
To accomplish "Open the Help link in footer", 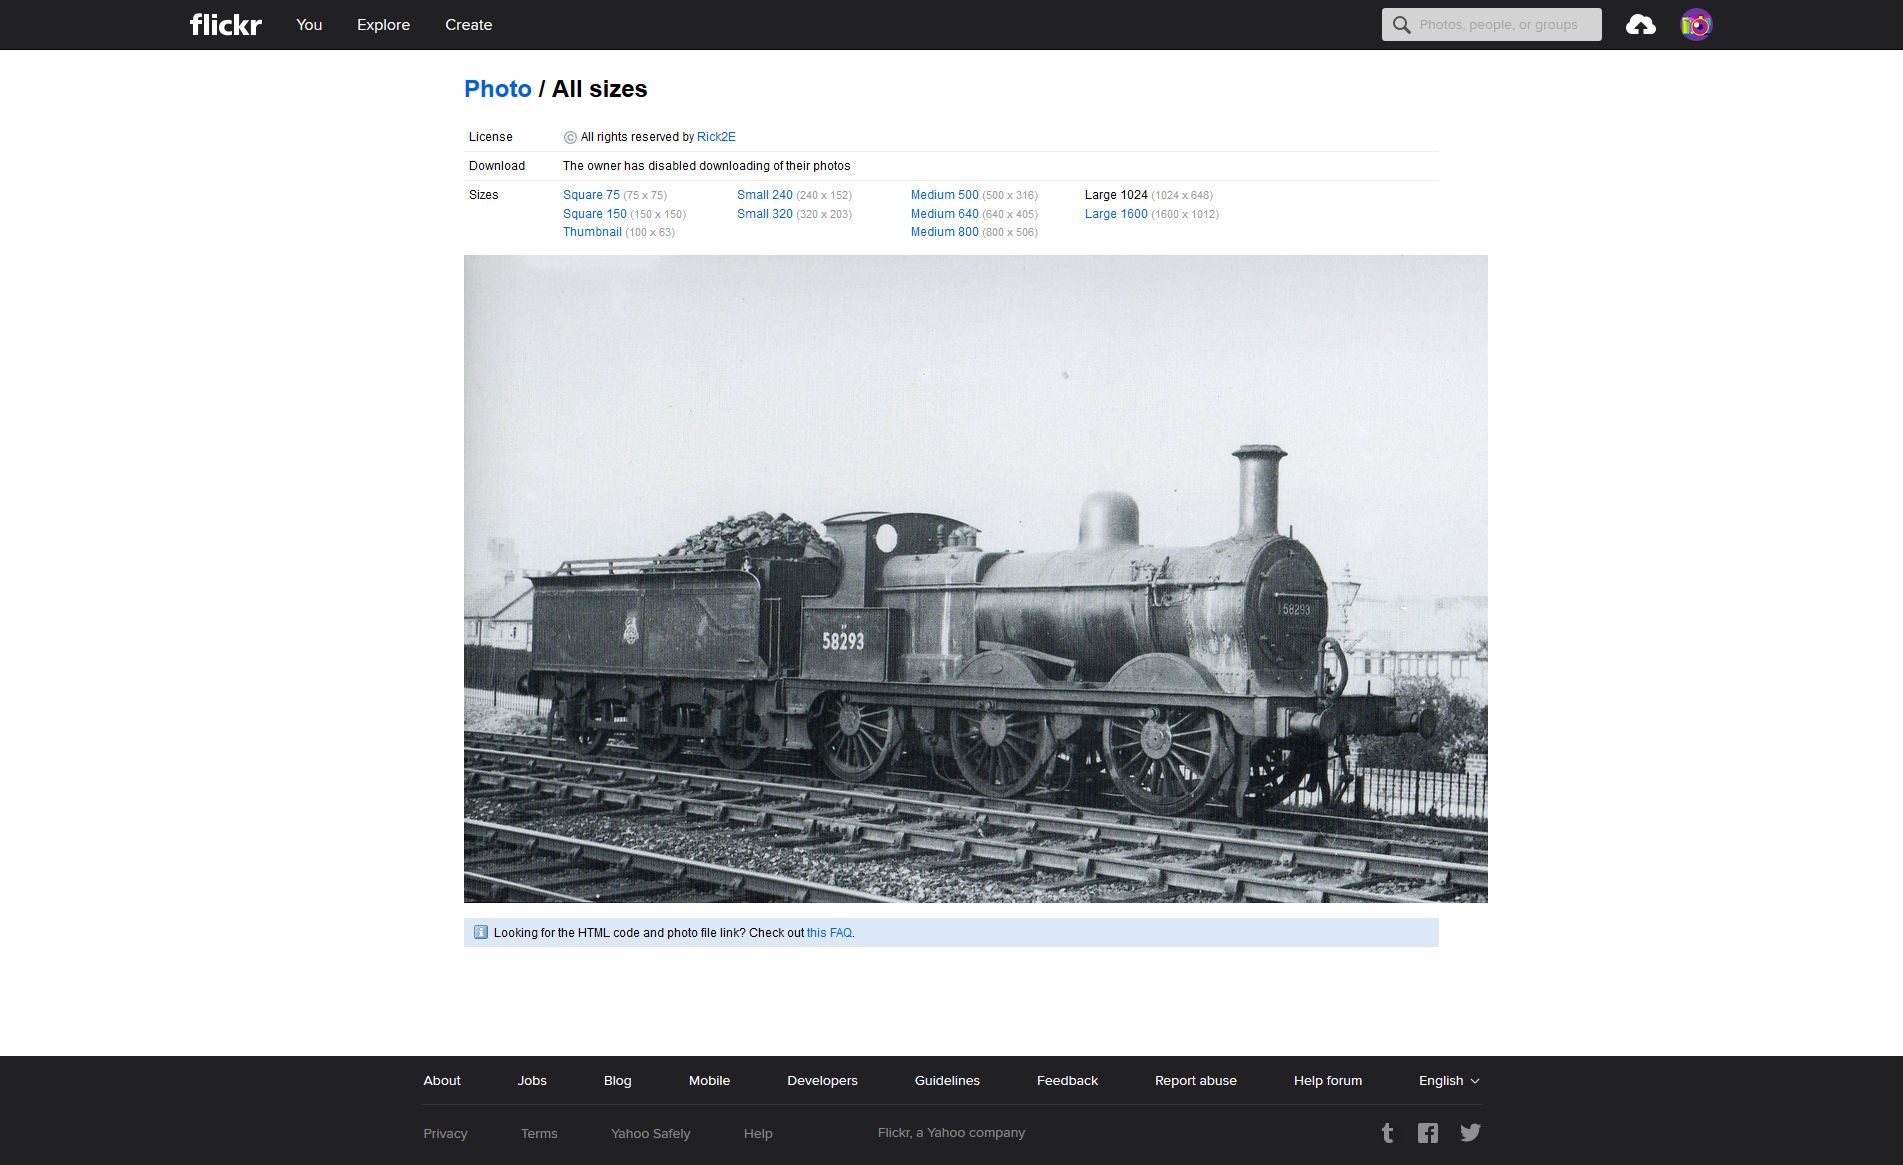I will 758,1134.
